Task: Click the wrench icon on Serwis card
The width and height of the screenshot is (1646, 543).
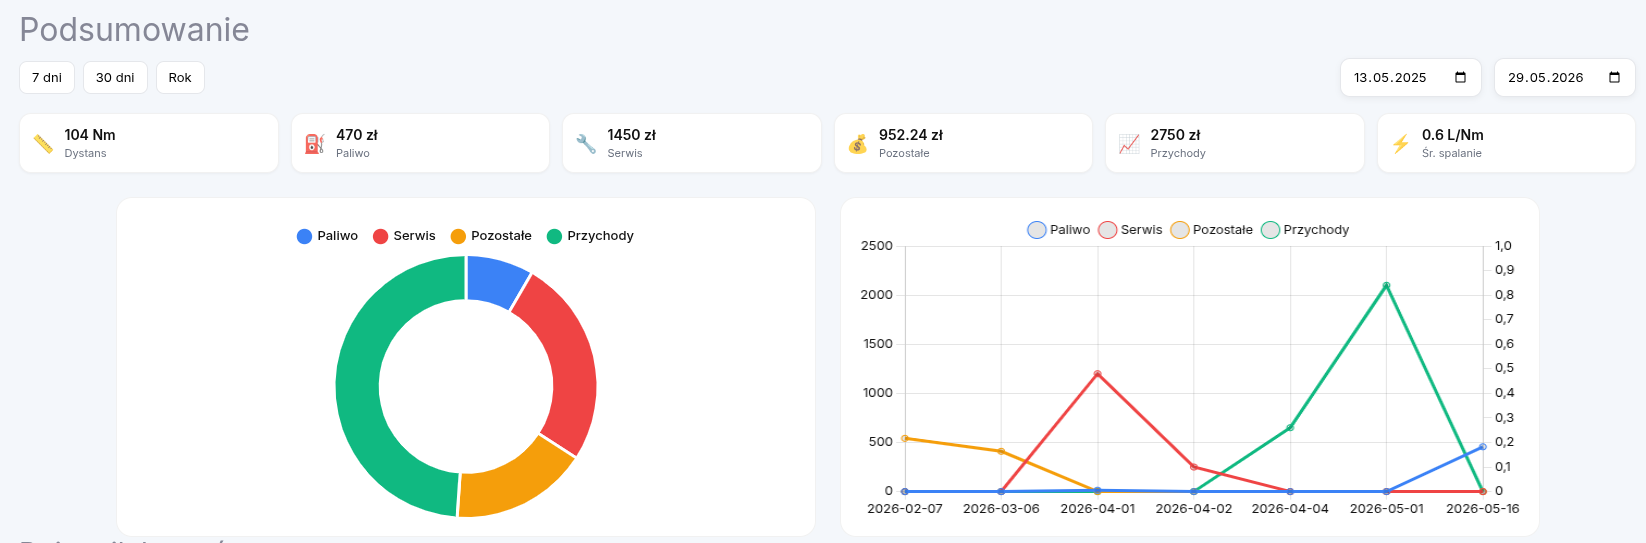Action: (586, 144)
